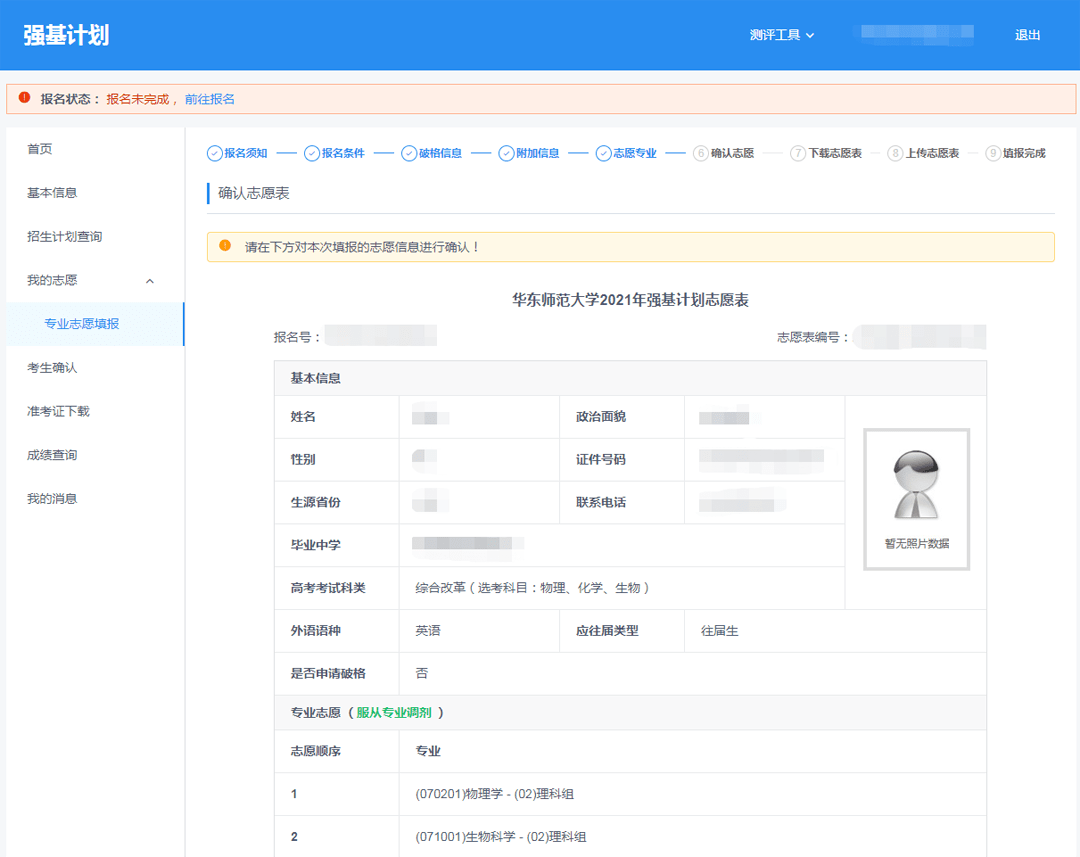Click step 6 确认志愿 number icon

tap(700, 153)
